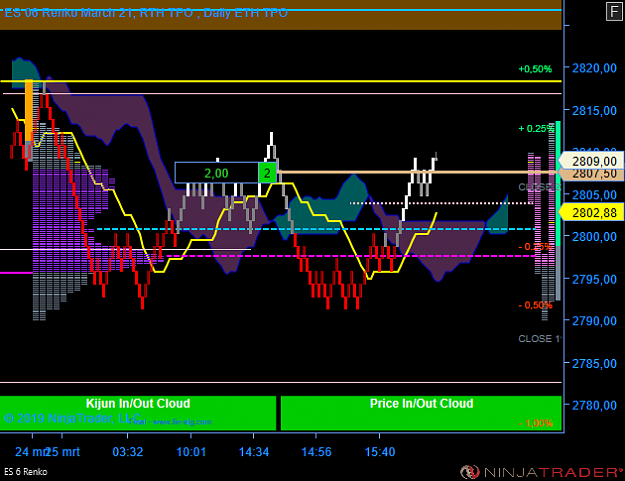625x481 pixels.
Task: Click the - 1,00% level label
Action: pyautogui.click(x=535, y=423)
